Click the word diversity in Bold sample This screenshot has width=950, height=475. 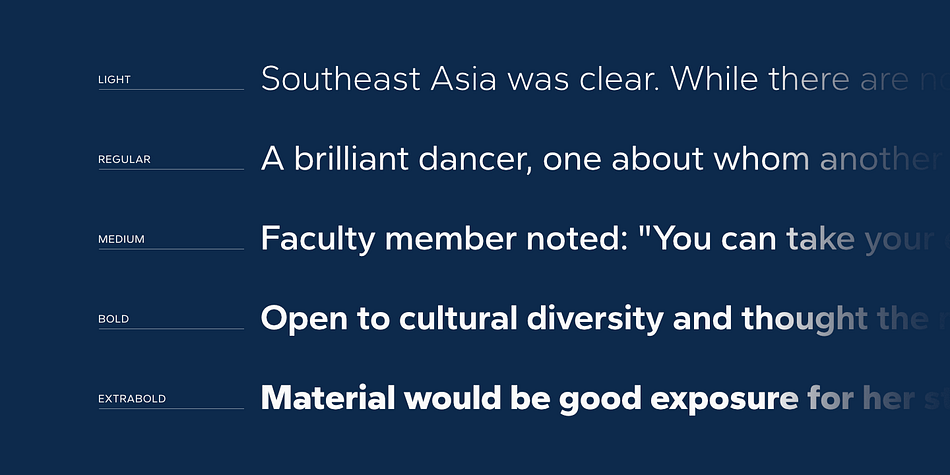click(595, 320)
